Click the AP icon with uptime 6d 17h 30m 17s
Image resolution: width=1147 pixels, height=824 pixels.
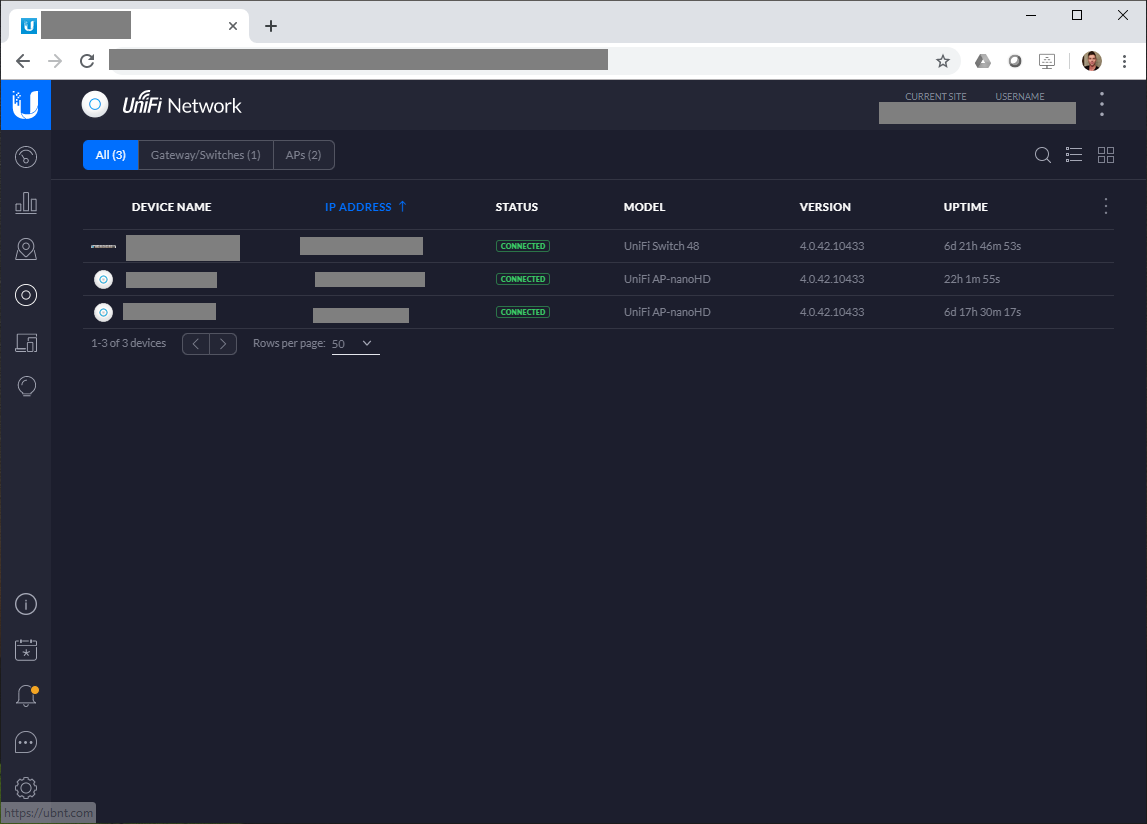pos(103,312)
